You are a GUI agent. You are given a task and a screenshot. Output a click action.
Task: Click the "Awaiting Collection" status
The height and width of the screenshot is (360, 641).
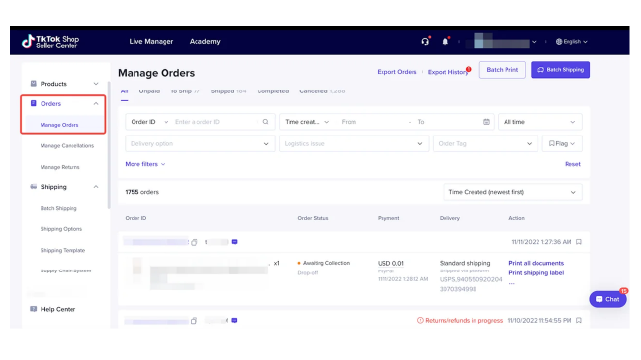[x=326, y=263]
